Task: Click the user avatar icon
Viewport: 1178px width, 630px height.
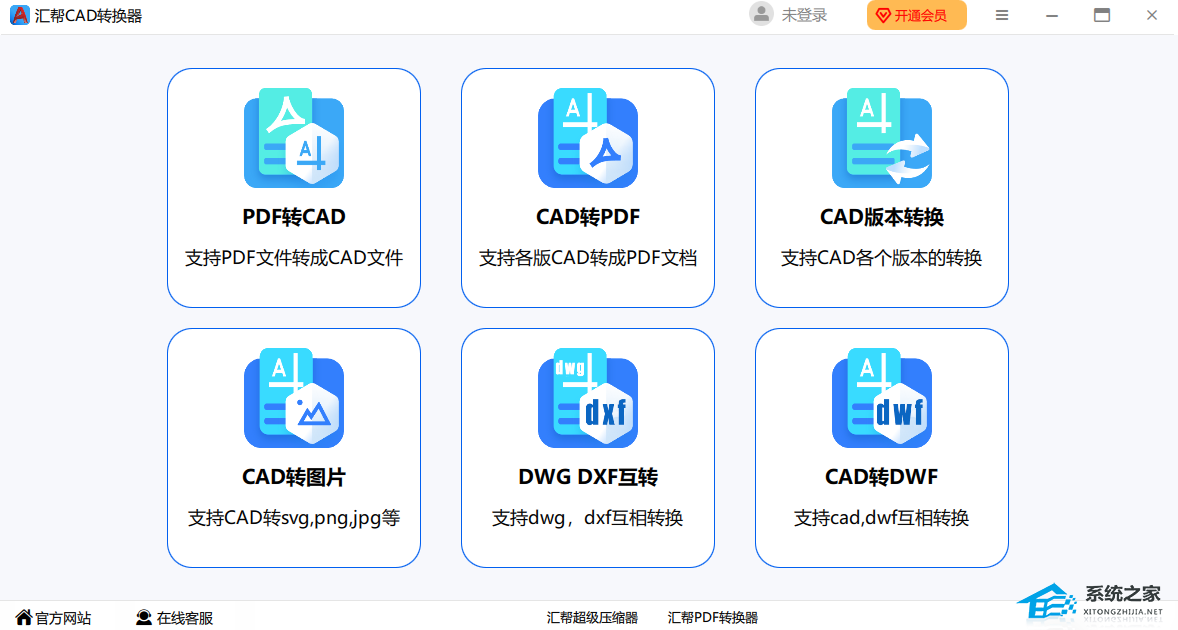Action: click(762, 15)
